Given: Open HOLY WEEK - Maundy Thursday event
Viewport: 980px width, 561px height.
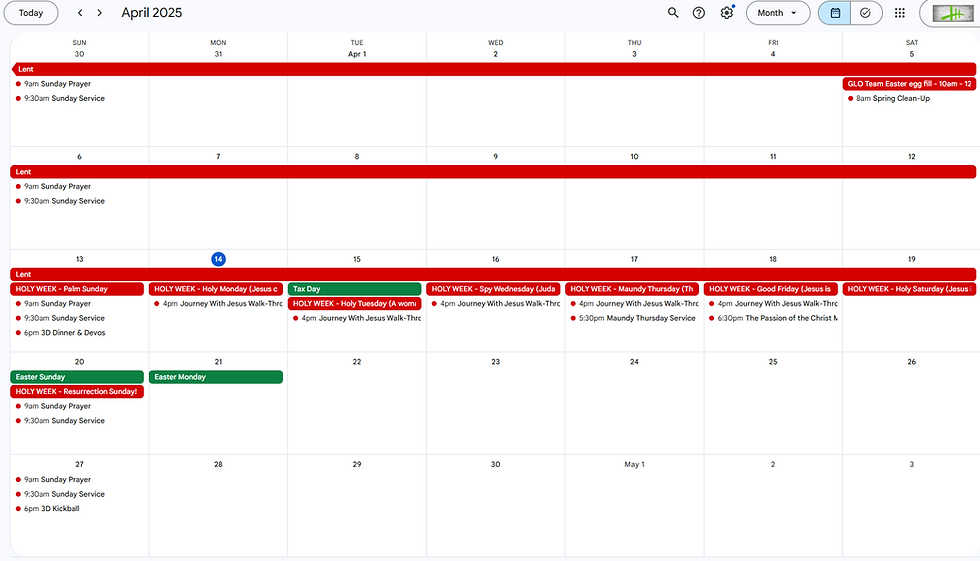Looking at the screenshot, I should click(632, 289).
